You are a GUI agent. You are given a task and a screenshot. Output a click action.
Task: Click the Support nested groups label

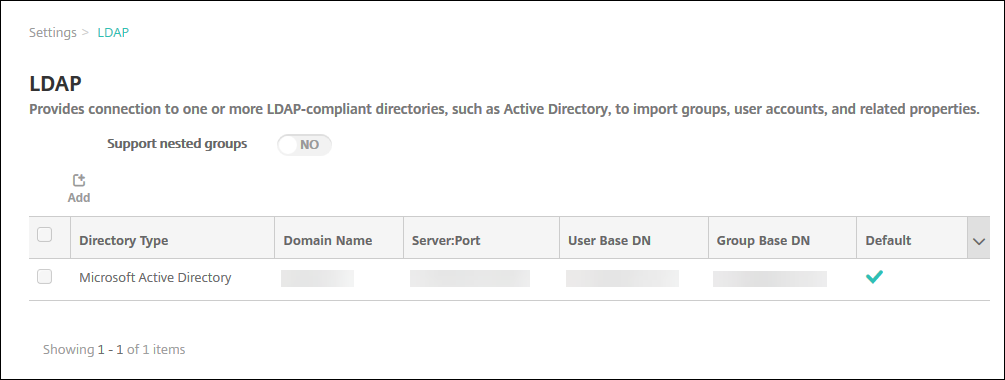point(177,144)
